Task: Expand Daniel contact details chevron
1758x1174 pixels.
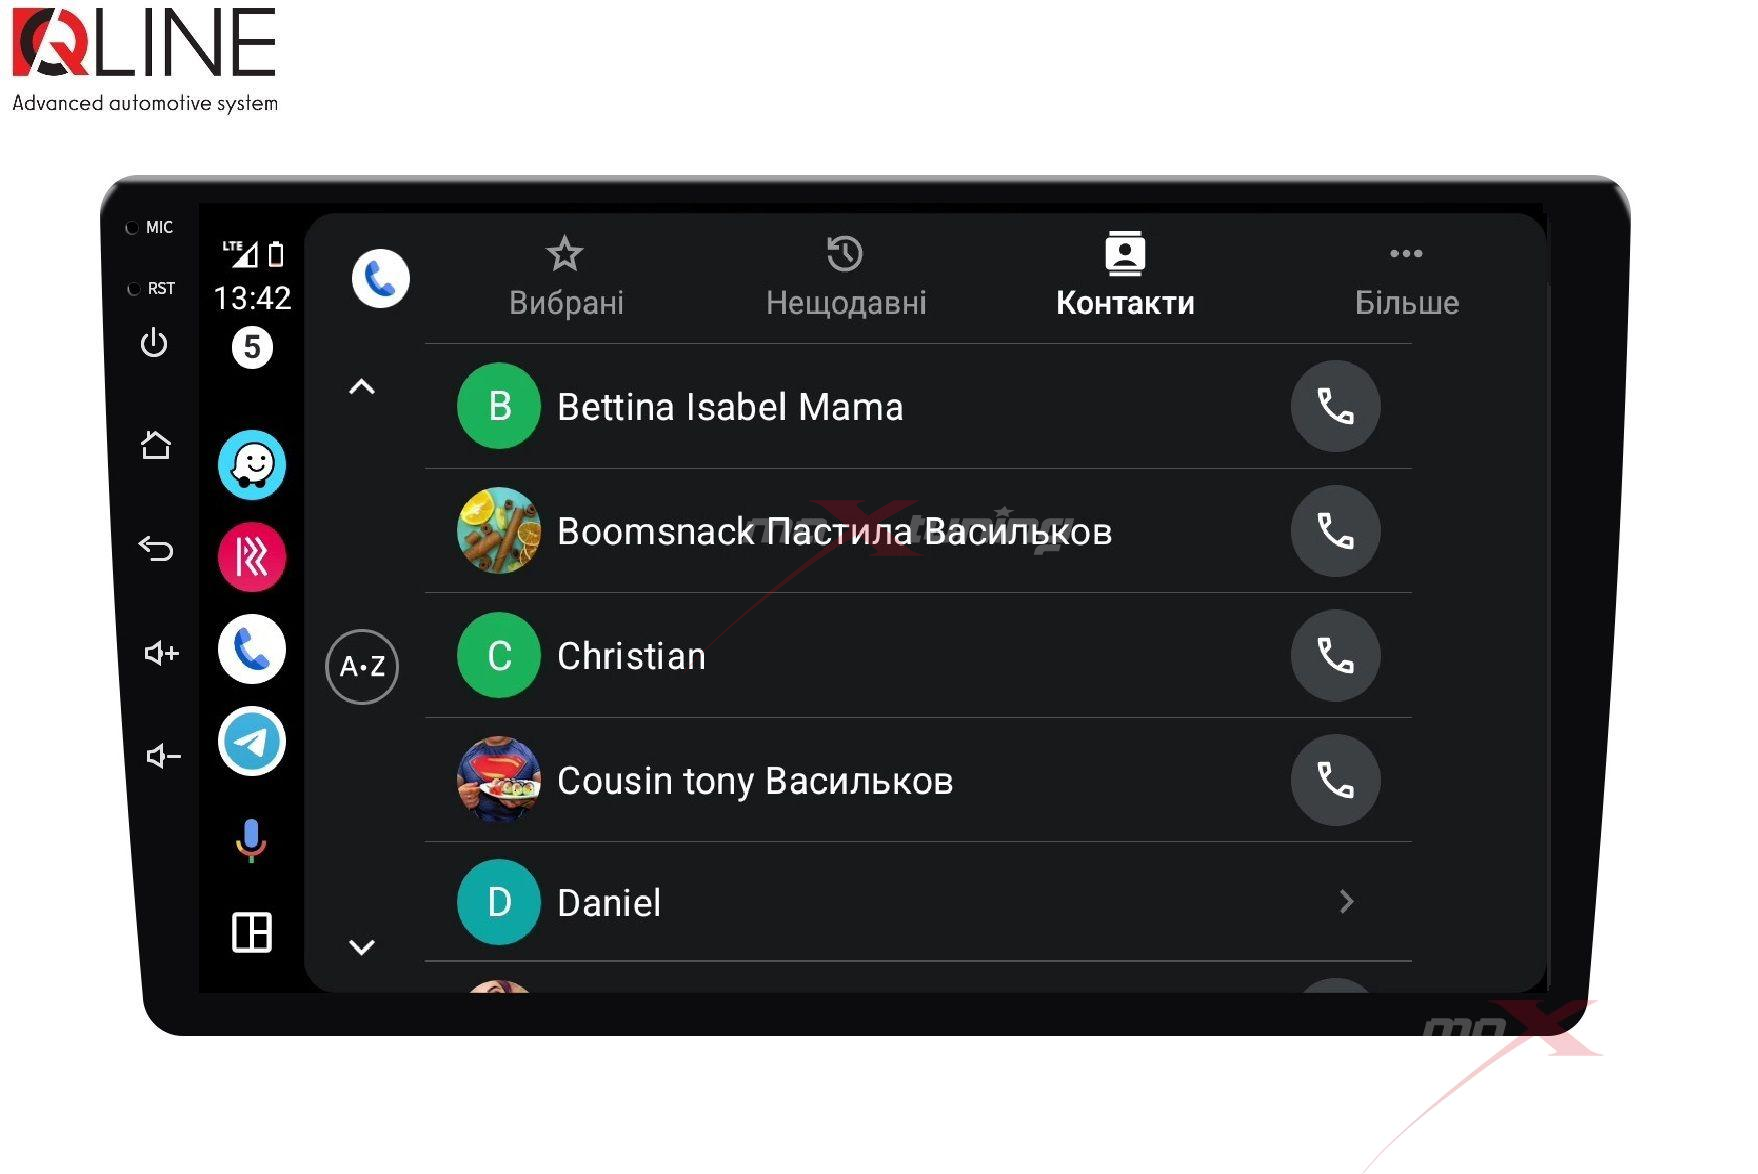Action: click(1346, 902)
